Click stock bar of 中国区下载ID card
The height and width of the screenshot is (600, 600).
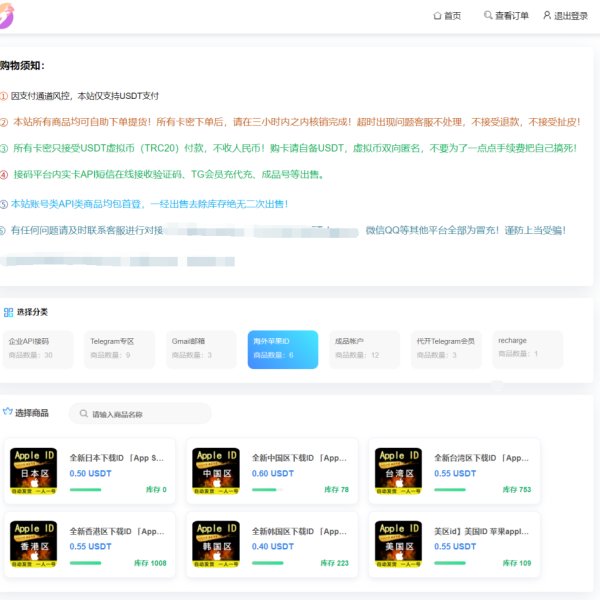[x=267, y=489]
